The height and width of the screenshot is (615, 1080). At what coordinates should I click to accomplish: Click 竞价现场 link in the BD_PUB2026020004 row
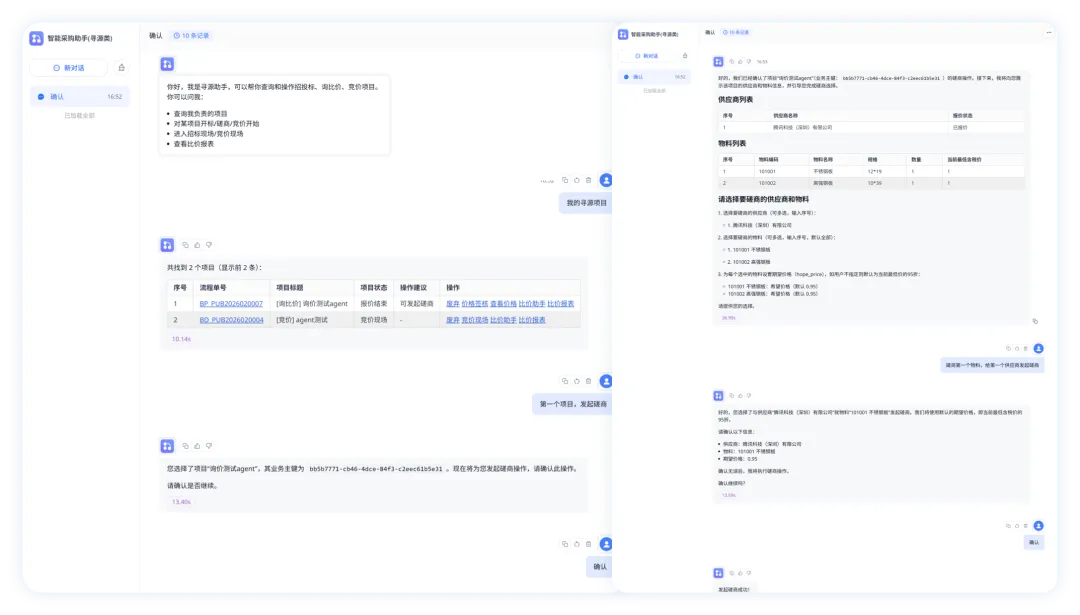475,320
